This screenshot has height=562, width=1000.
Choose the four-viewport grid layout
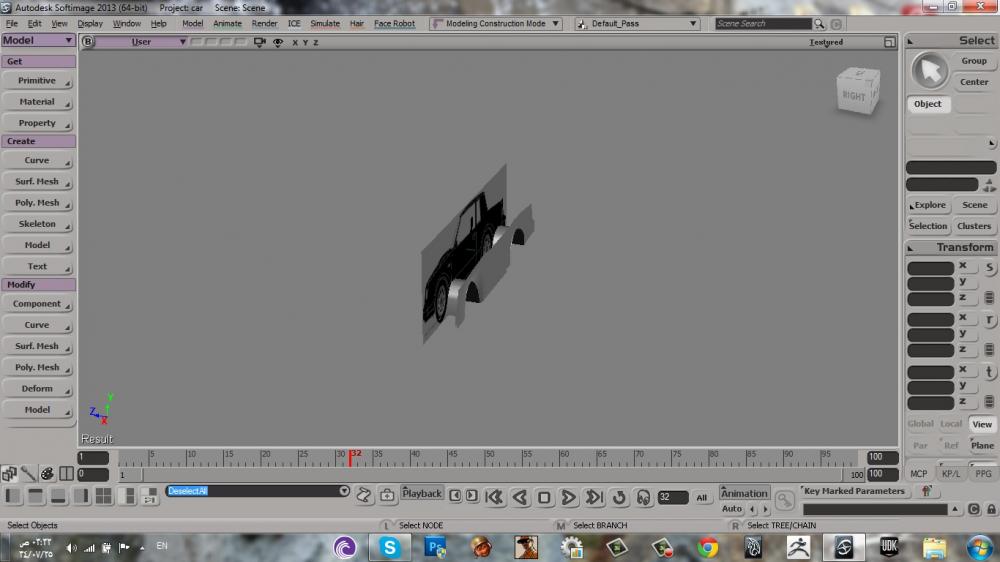pos(103,496)
